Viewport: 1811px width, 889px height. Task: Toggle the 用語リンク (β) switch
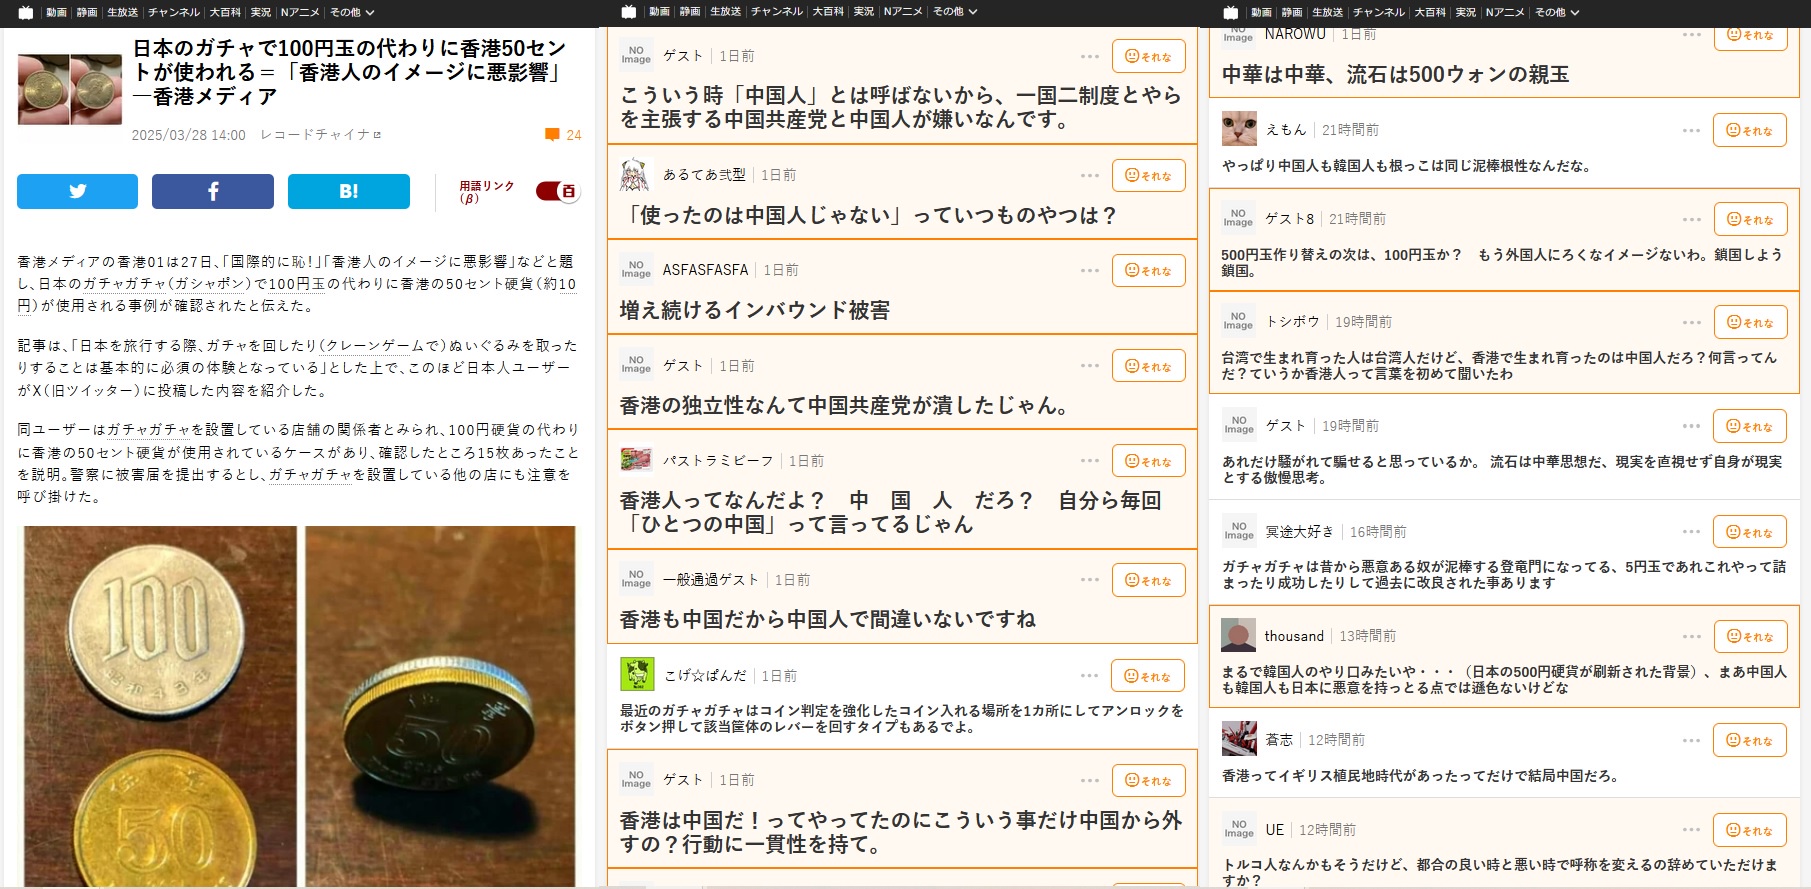557,191
